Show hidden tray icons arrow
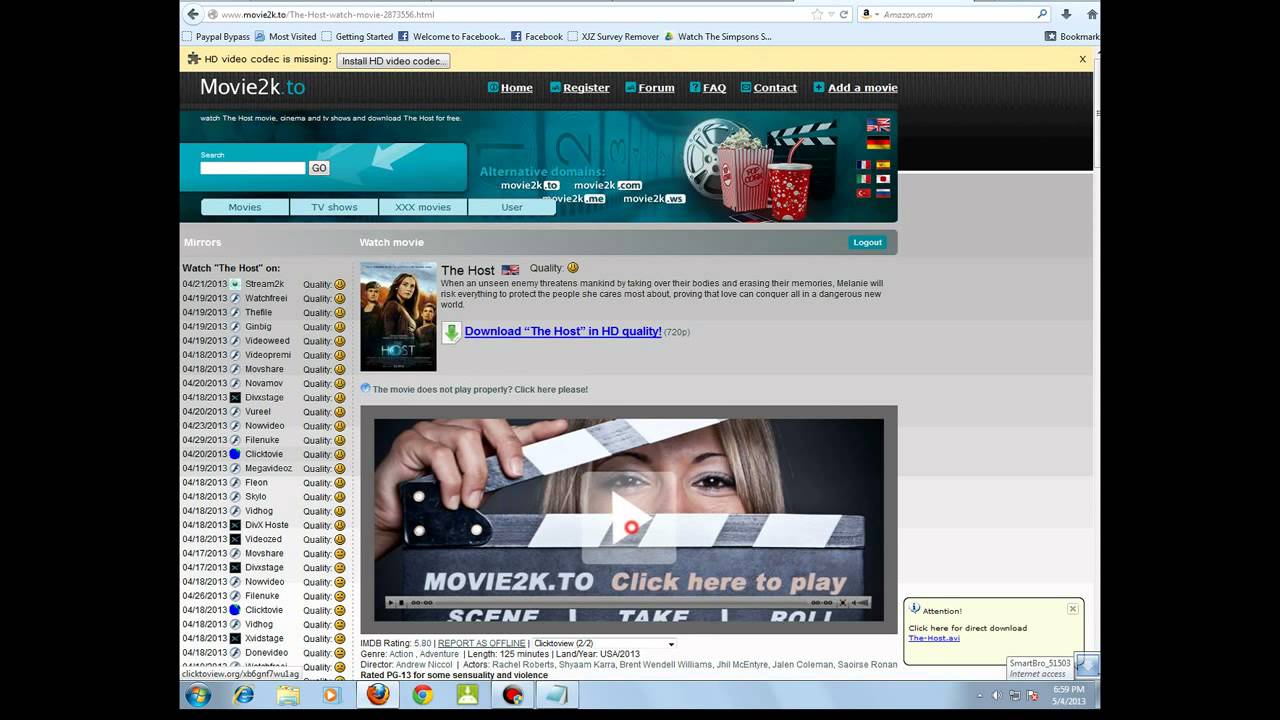Screen dimensions: 1280x720 point(979,695)
